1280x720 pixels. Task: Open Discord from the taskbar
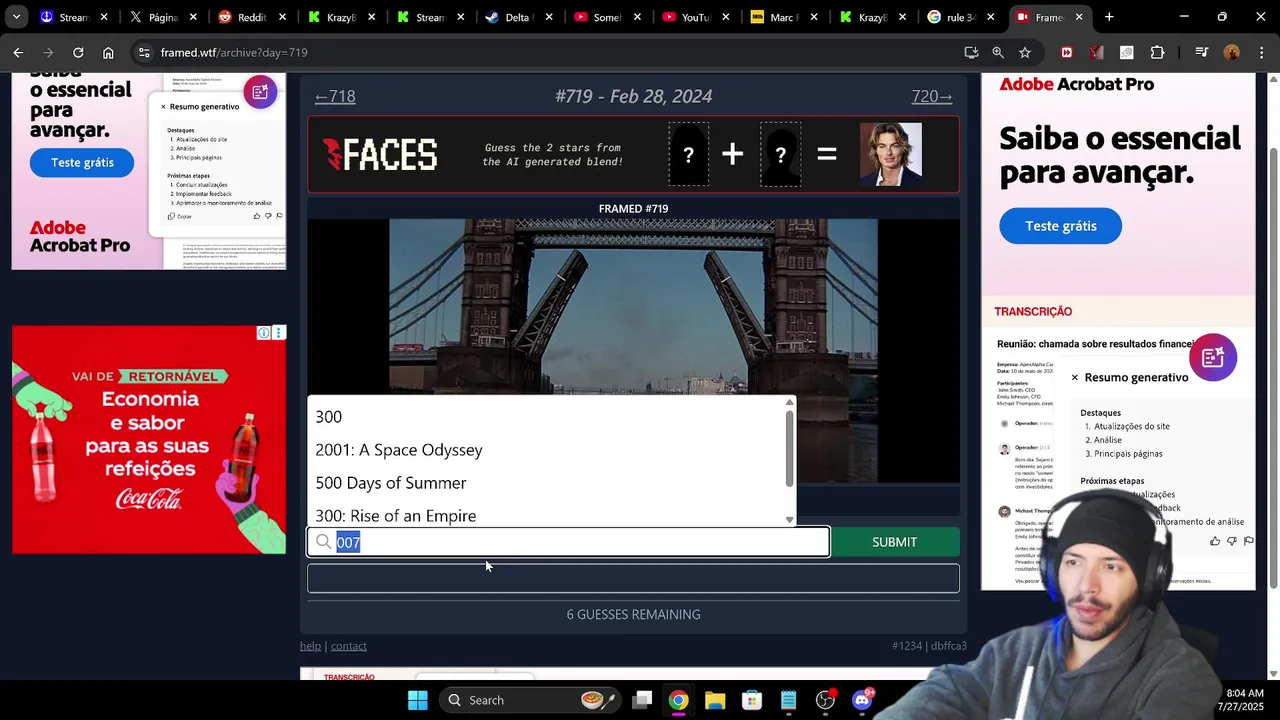(862, 700)
